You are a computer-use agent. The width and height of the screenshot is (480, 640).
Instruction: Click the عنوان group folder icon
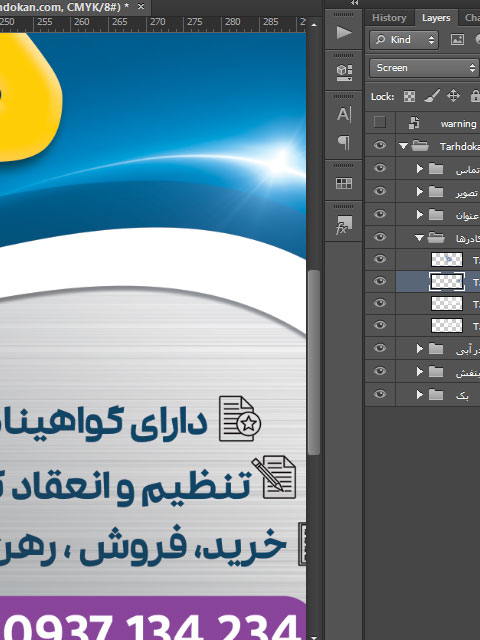[436, 214]
